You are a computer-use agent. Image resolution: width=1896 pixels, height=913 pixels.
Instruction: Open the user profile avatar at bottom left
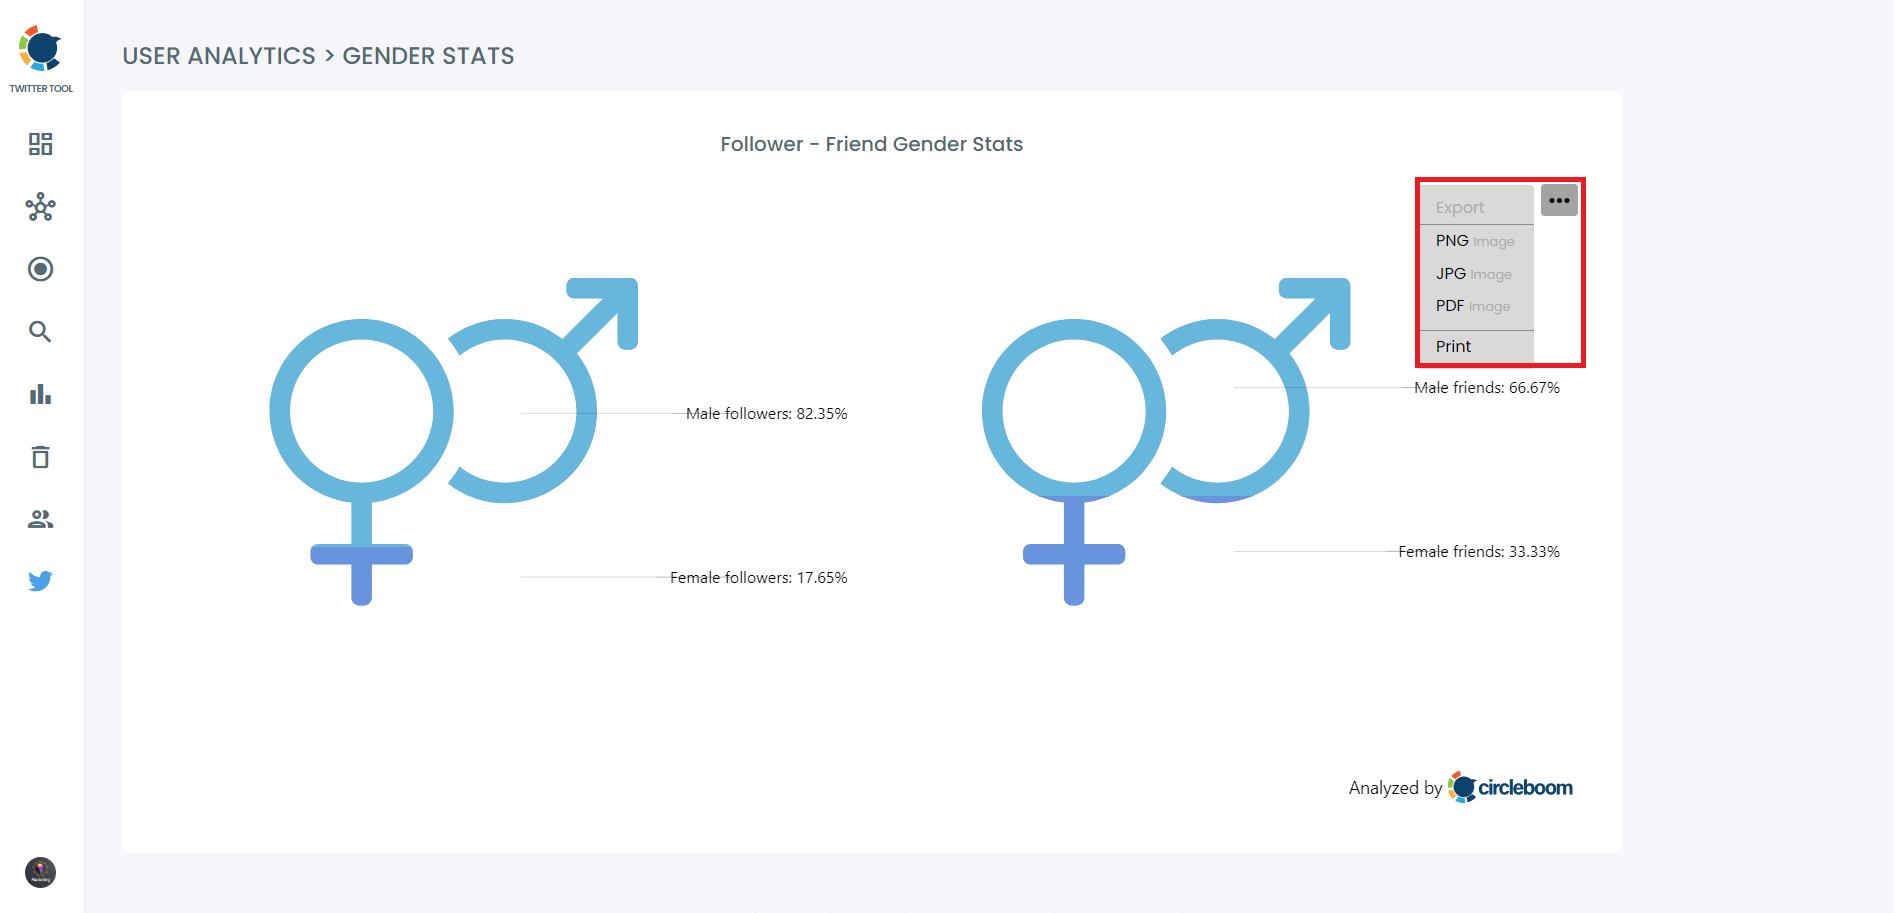tap(40, 872)
